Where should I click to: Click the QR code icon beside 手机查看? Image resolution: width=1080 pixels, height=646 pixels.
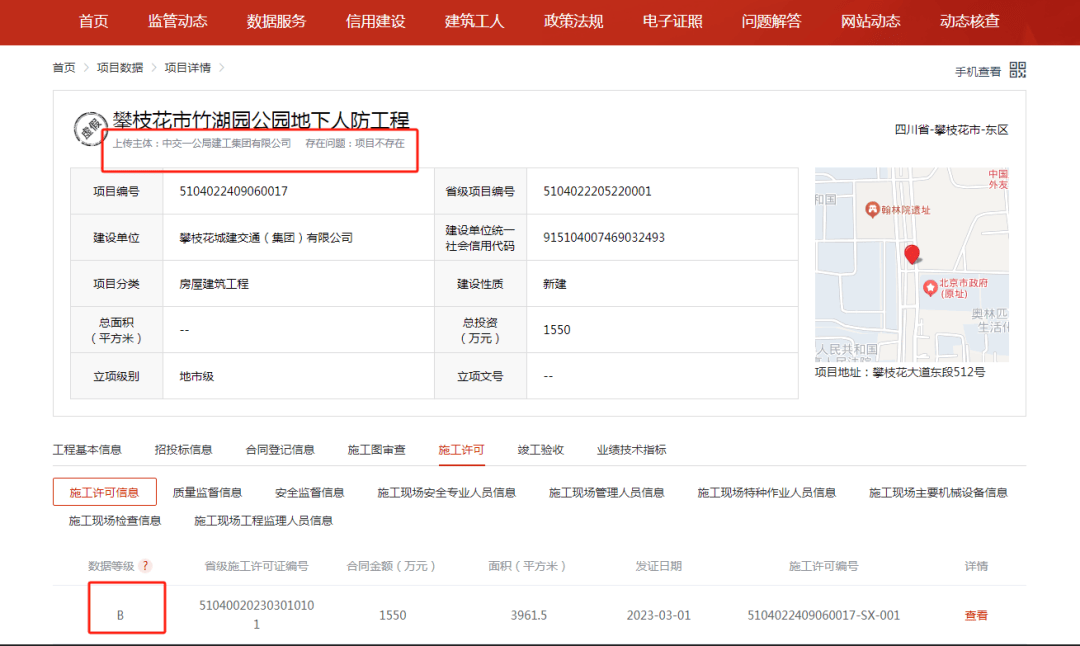click(x=1017, y=70)
